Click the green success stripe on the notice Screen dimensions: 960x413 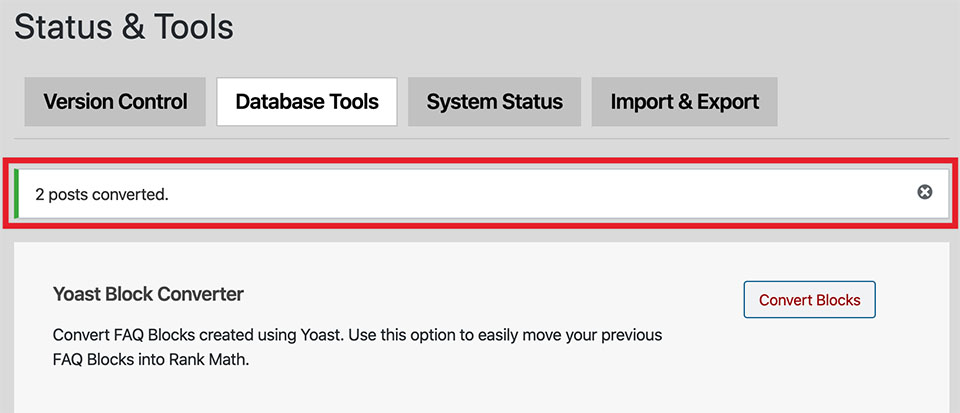coord(17,193)
